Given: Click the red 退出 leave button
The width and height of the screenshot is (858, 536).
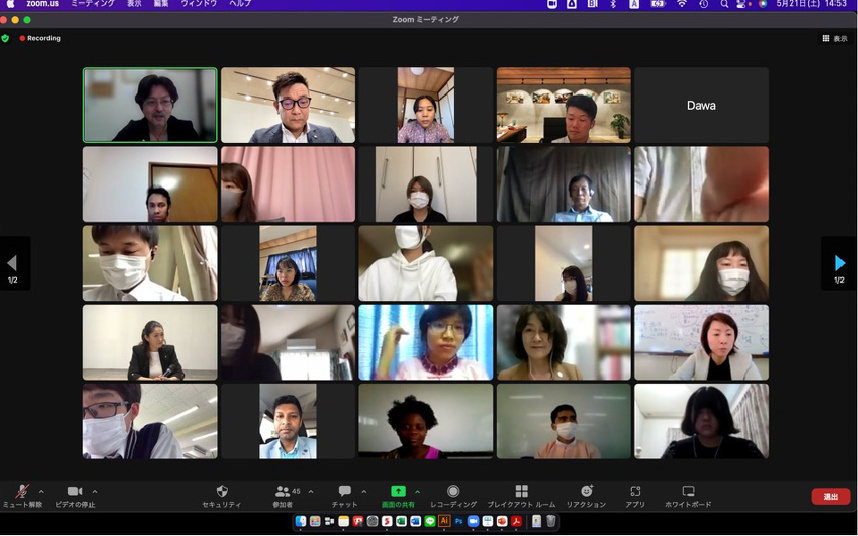Looking at the screenshot, I should (x=830, y=497).
